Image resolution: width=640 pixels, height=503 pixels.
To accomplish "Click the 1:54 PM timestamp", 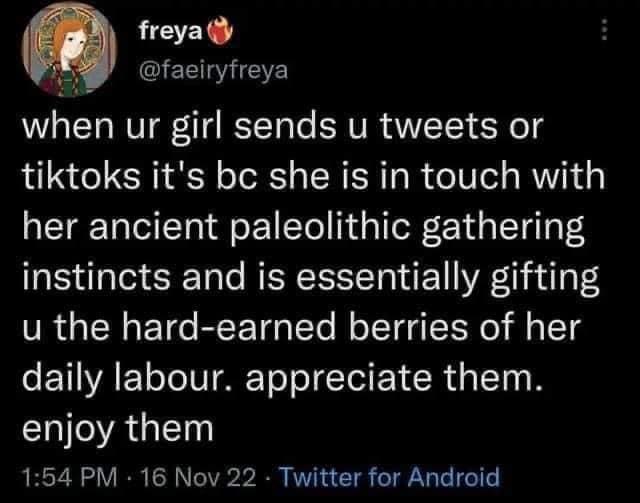I will (62, 476).
